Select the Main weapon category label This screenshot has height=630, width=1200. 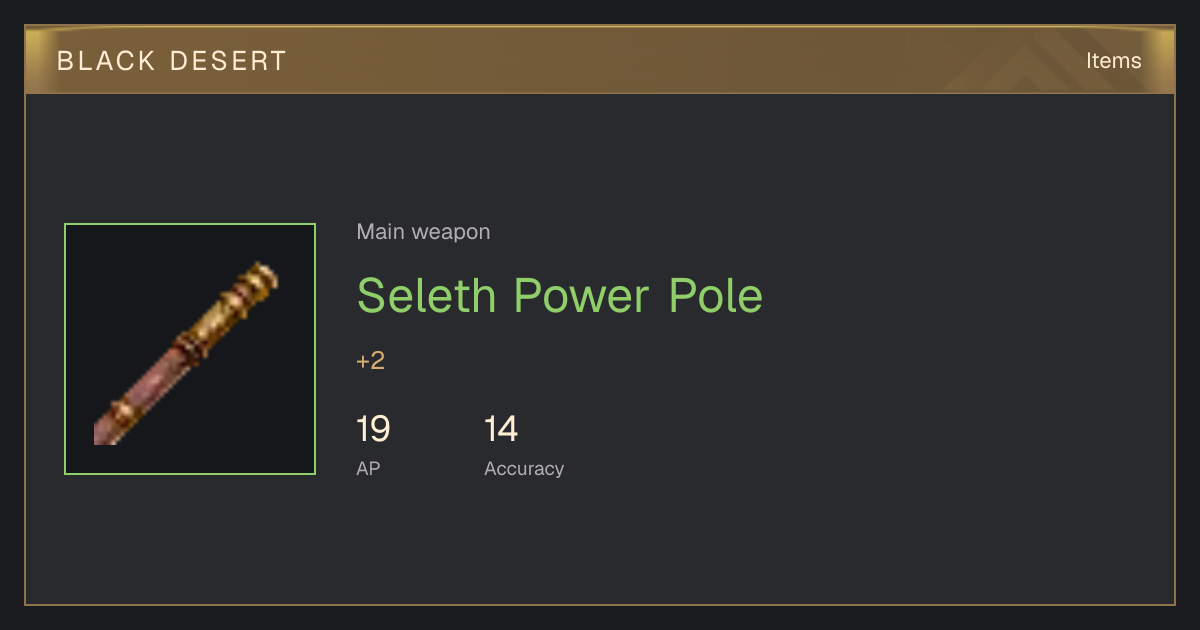click(x=423, y=232)
